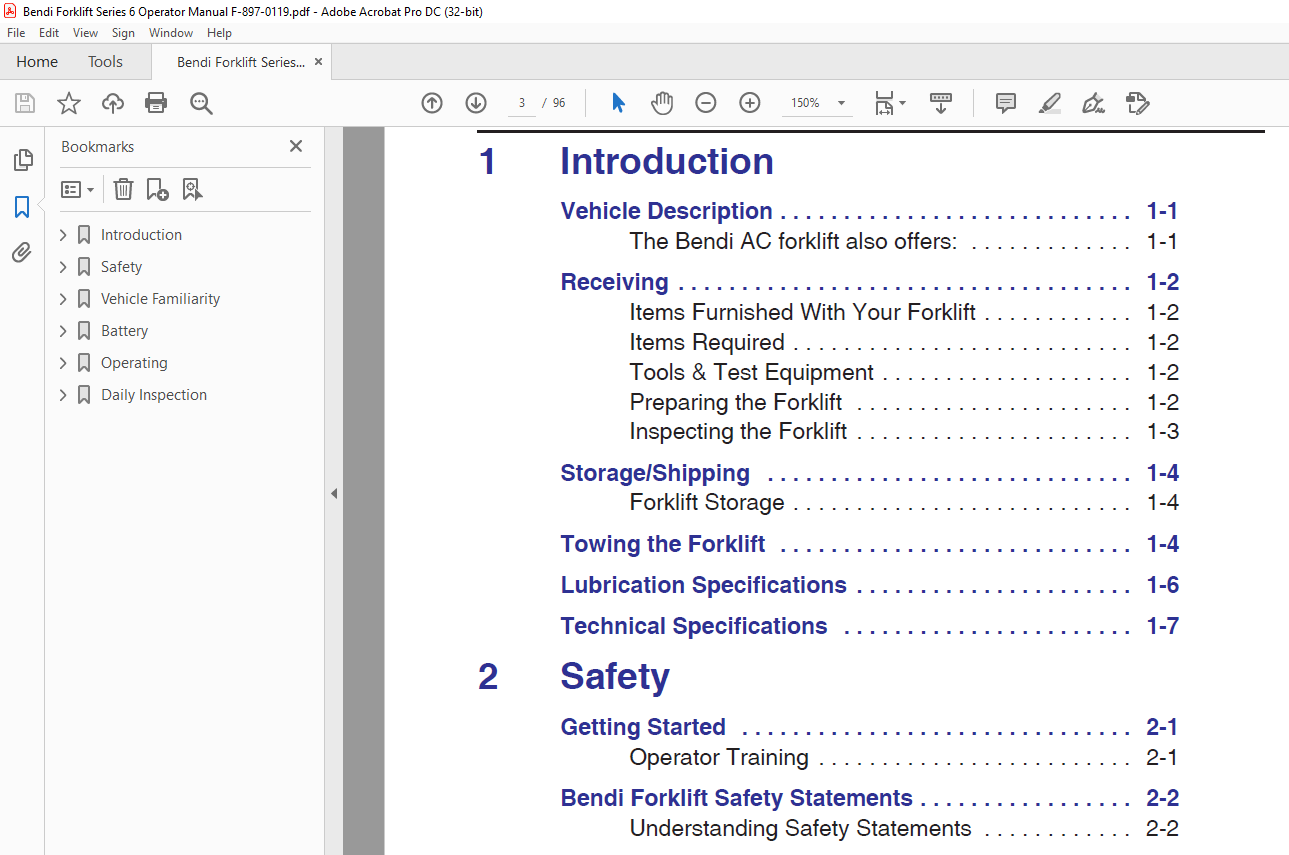
Task: Select the Safety bookmark entry
Action: 121,267
